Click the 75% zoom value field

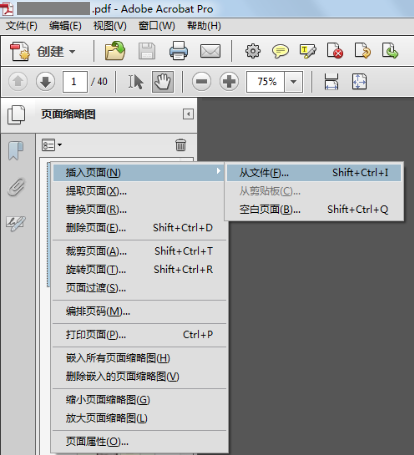tap(266, 81)
